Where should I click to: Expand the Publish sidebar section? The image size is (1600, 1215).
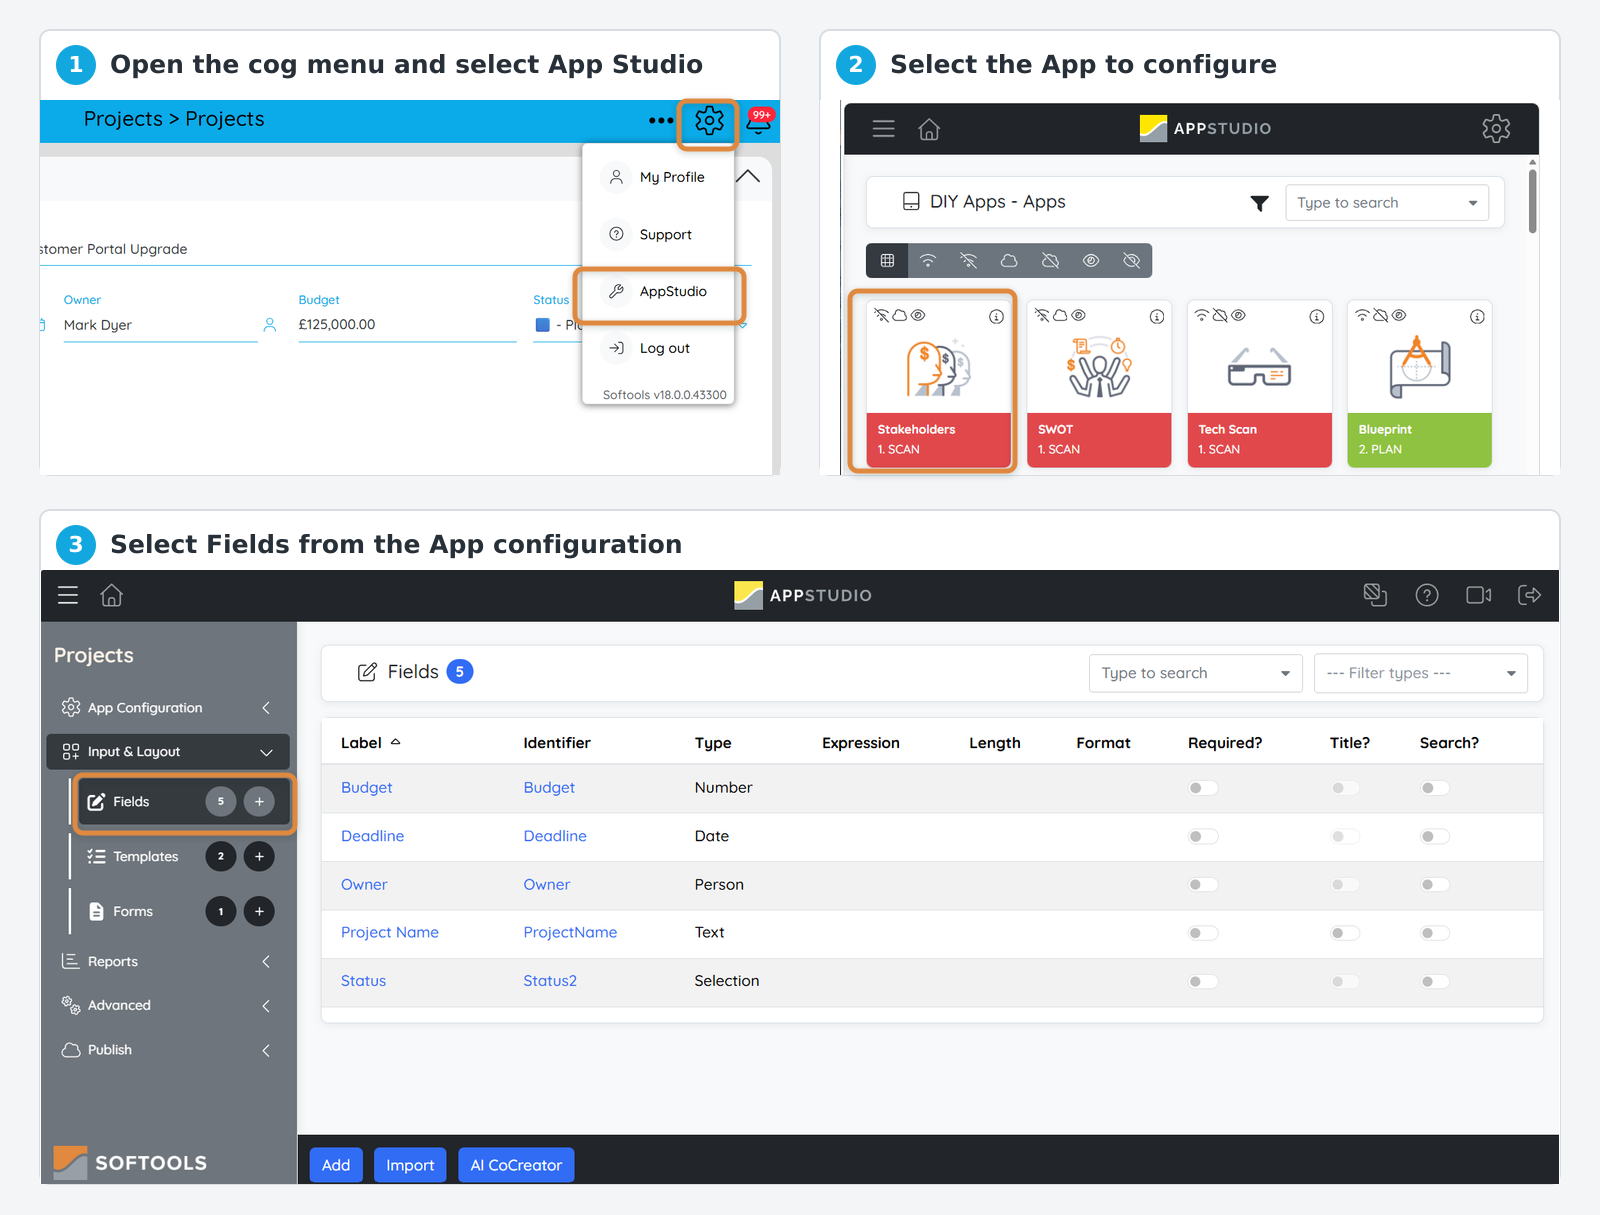pos(168,1050)
